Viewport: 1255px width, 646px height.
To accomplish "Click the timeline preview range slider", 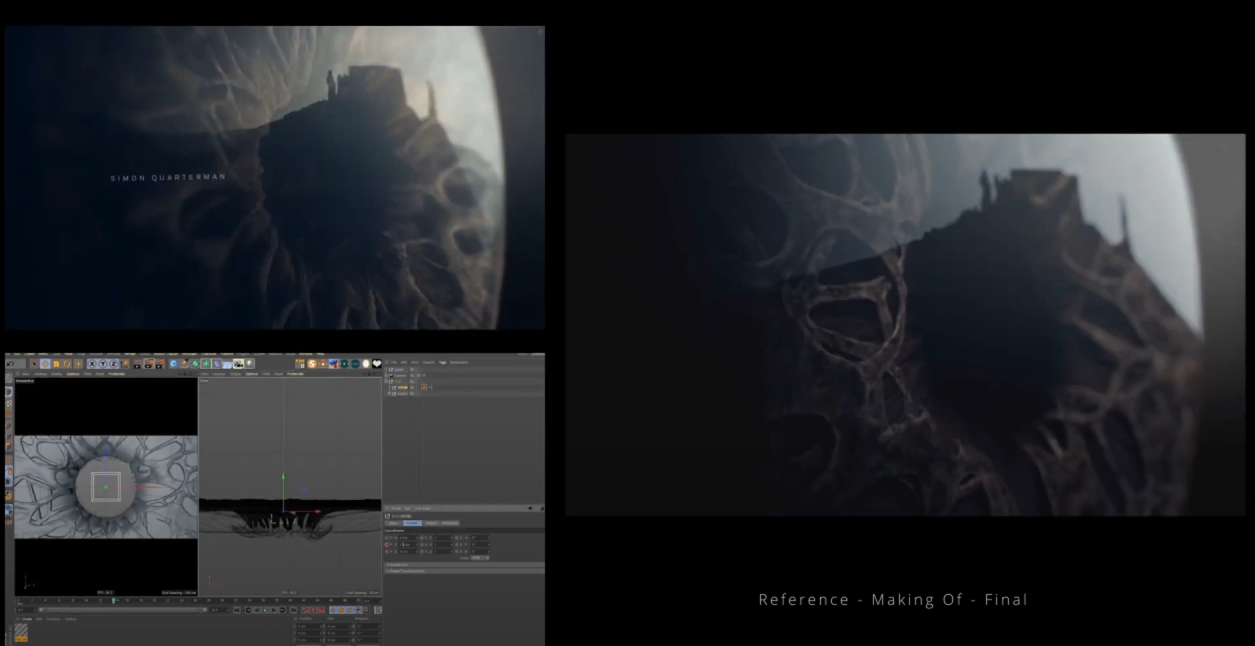I will point(123,610).
